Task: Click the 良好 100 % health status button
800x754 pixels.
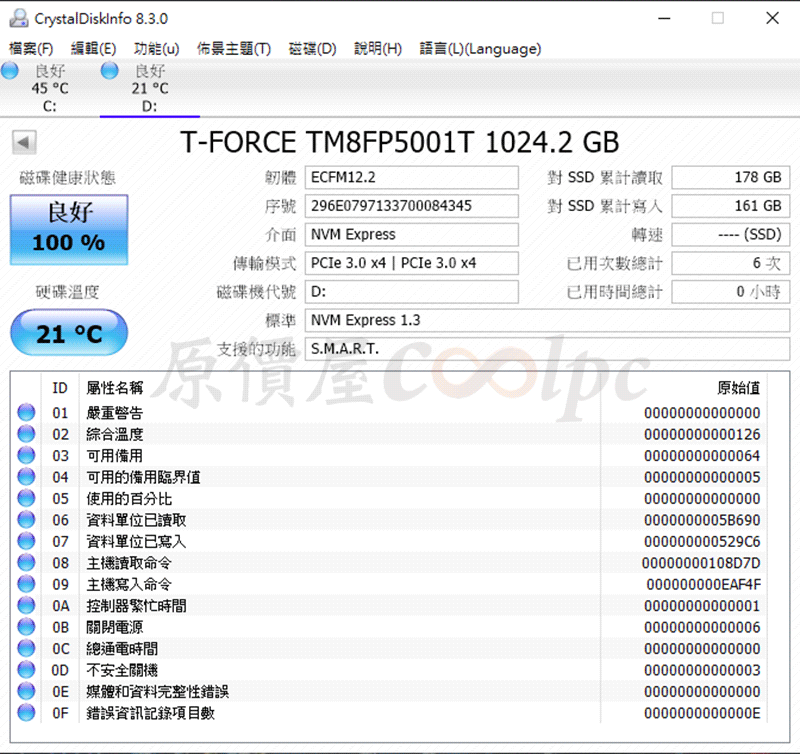Action: point(69,230)
